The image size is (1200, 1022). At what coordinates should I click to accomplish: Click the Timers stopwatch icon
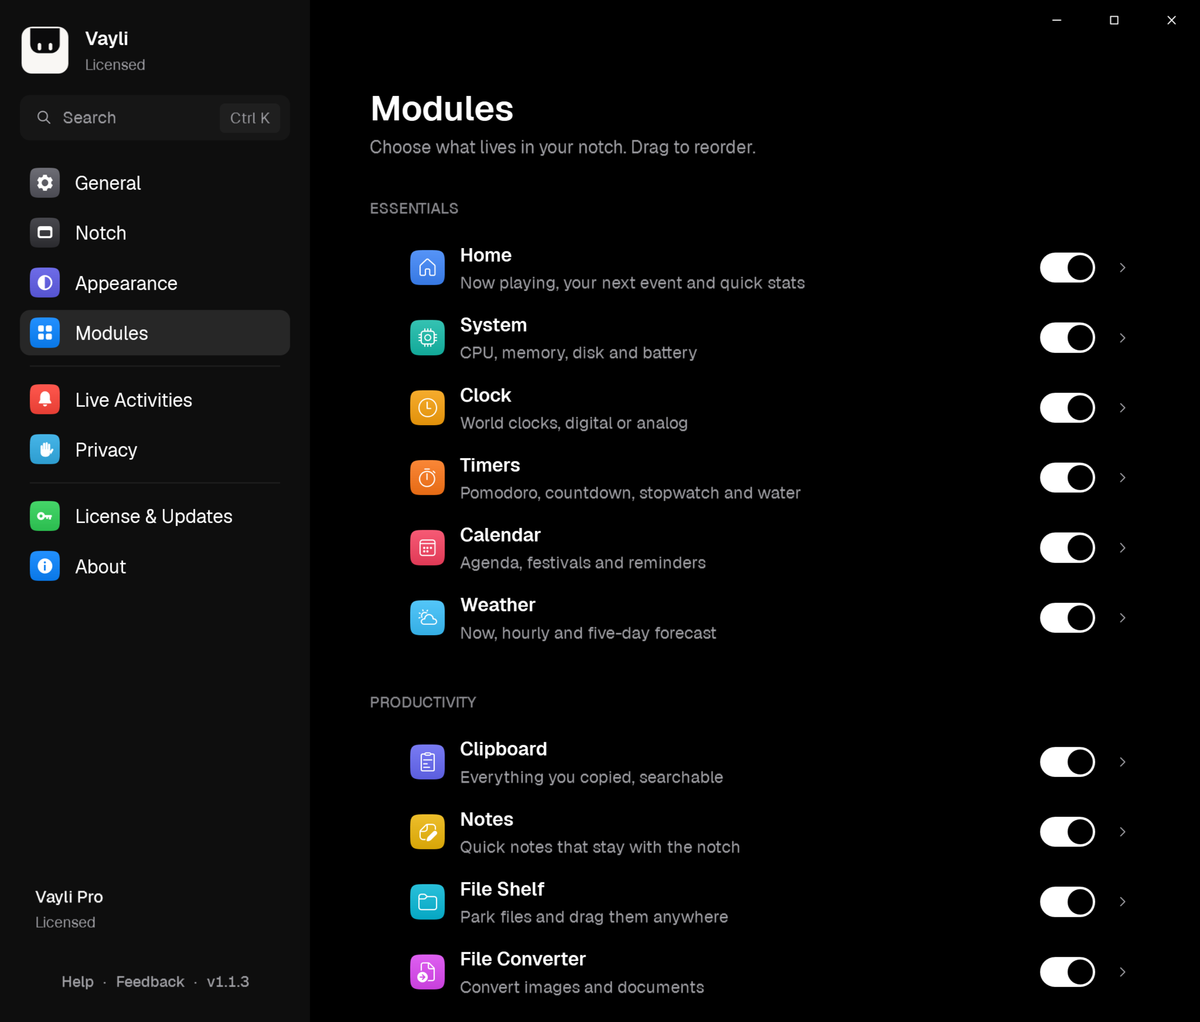click(427, 478)
